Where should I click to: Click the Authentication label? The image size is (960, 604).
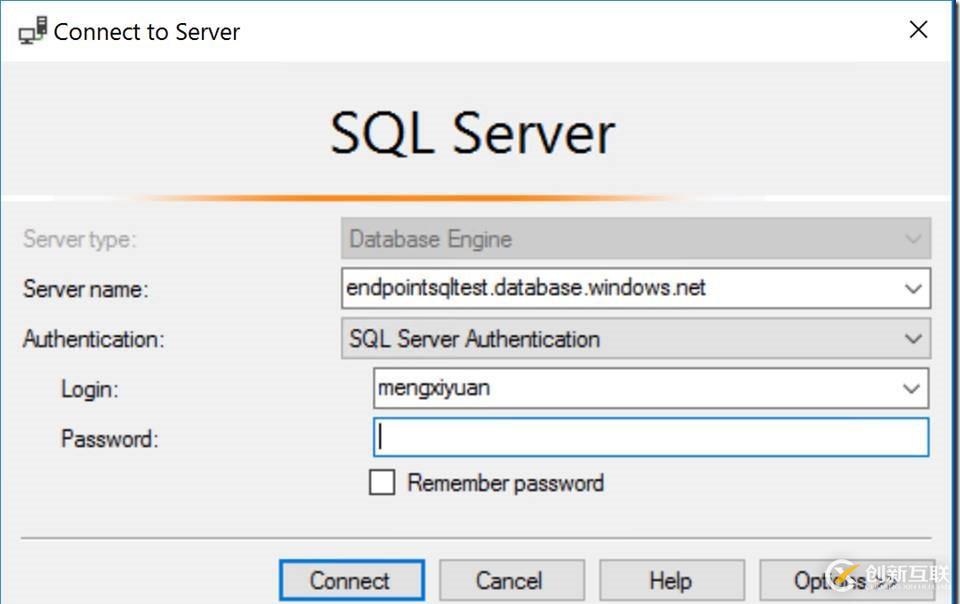(x=94, y=339)
